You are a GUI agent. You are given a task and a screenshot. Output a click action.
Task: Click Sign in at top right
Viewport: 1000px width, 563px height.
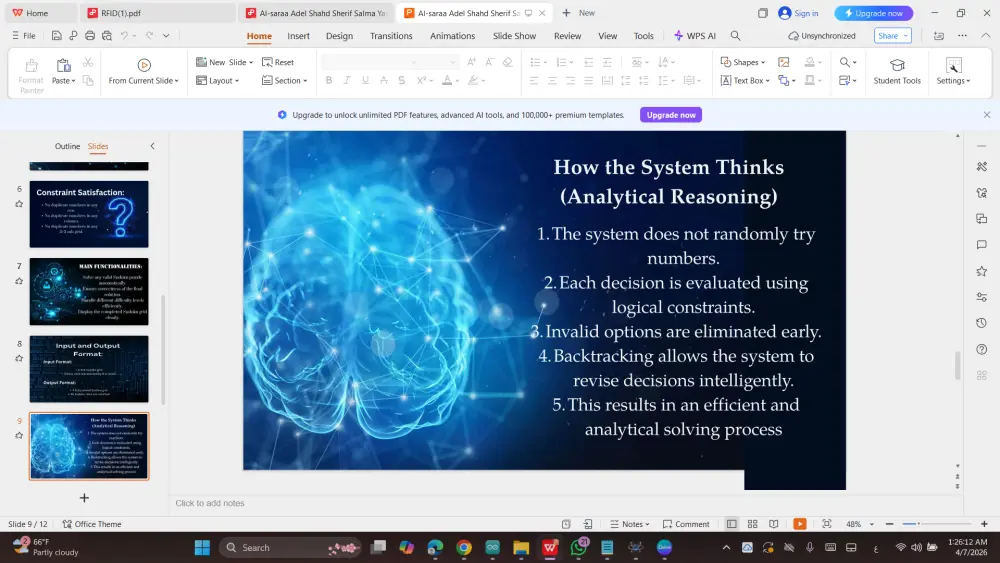tap(798, 13)
